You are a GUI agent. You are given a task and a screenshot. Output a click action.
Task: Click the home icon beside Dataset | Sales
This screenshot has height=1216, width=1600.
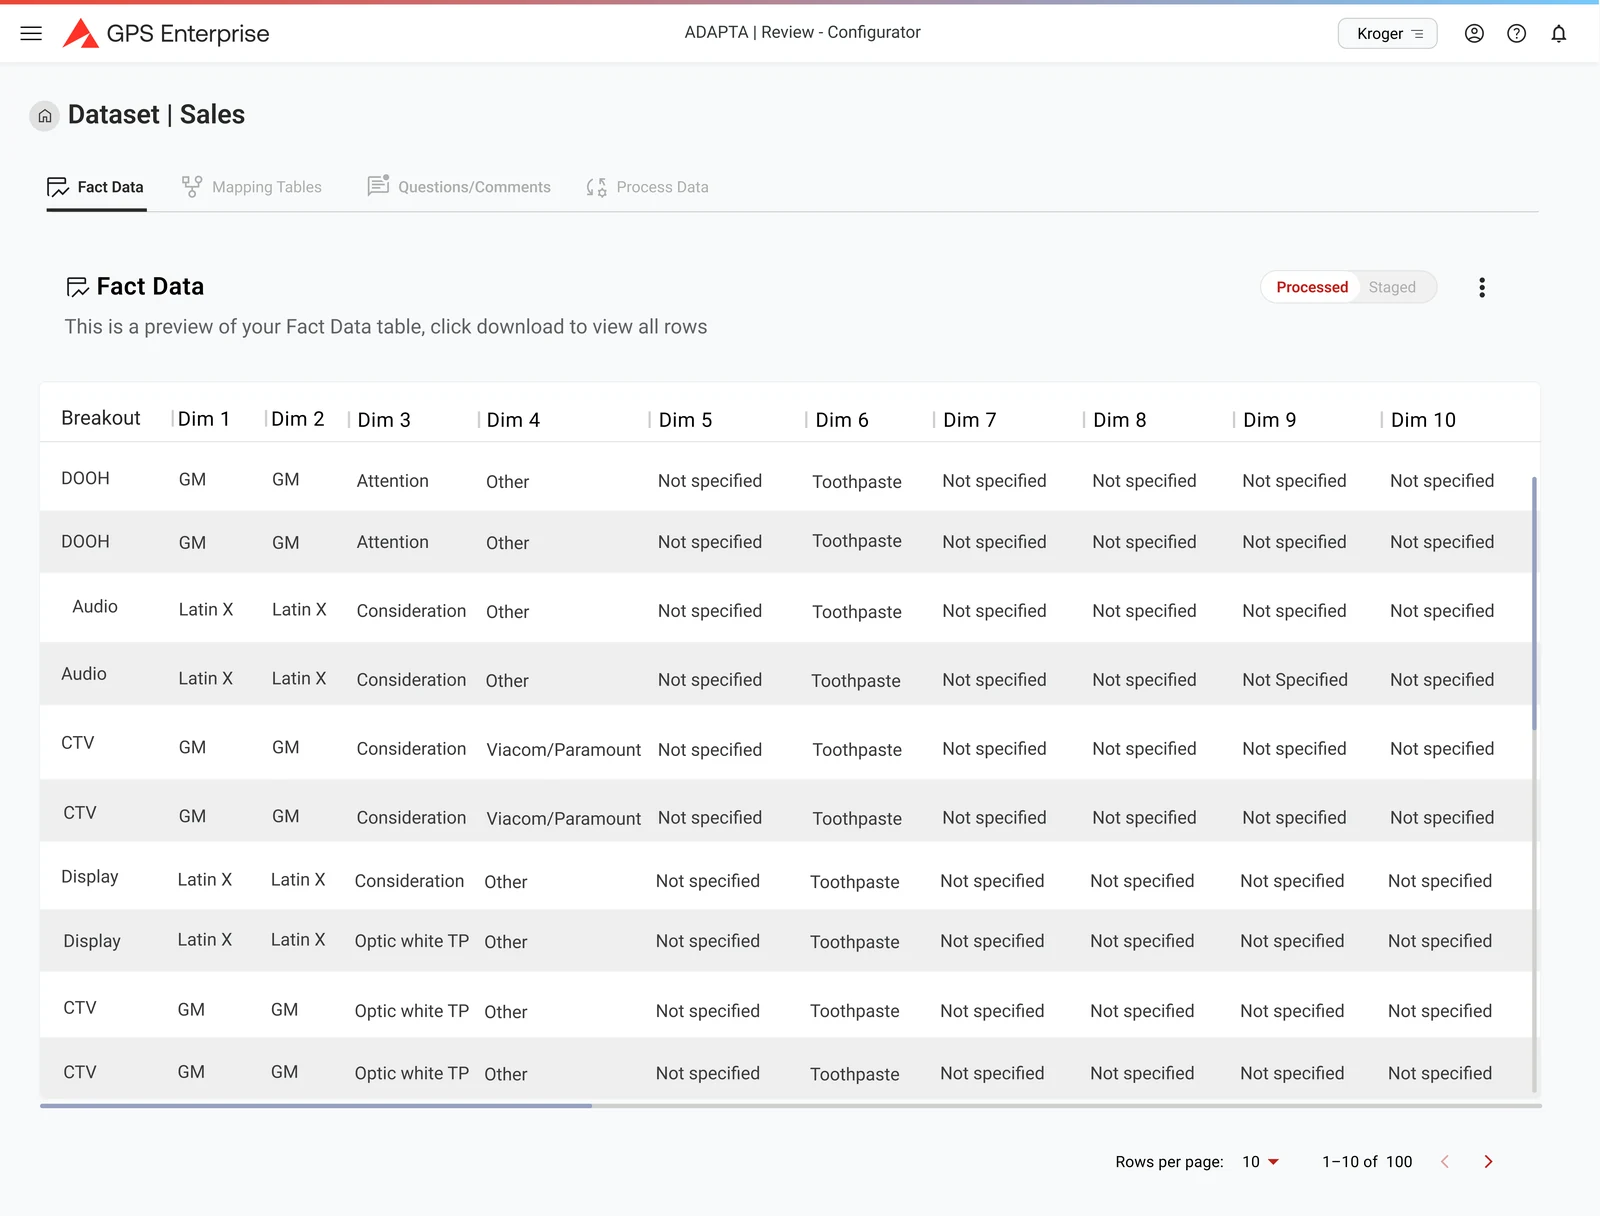(x=45, y=116)
